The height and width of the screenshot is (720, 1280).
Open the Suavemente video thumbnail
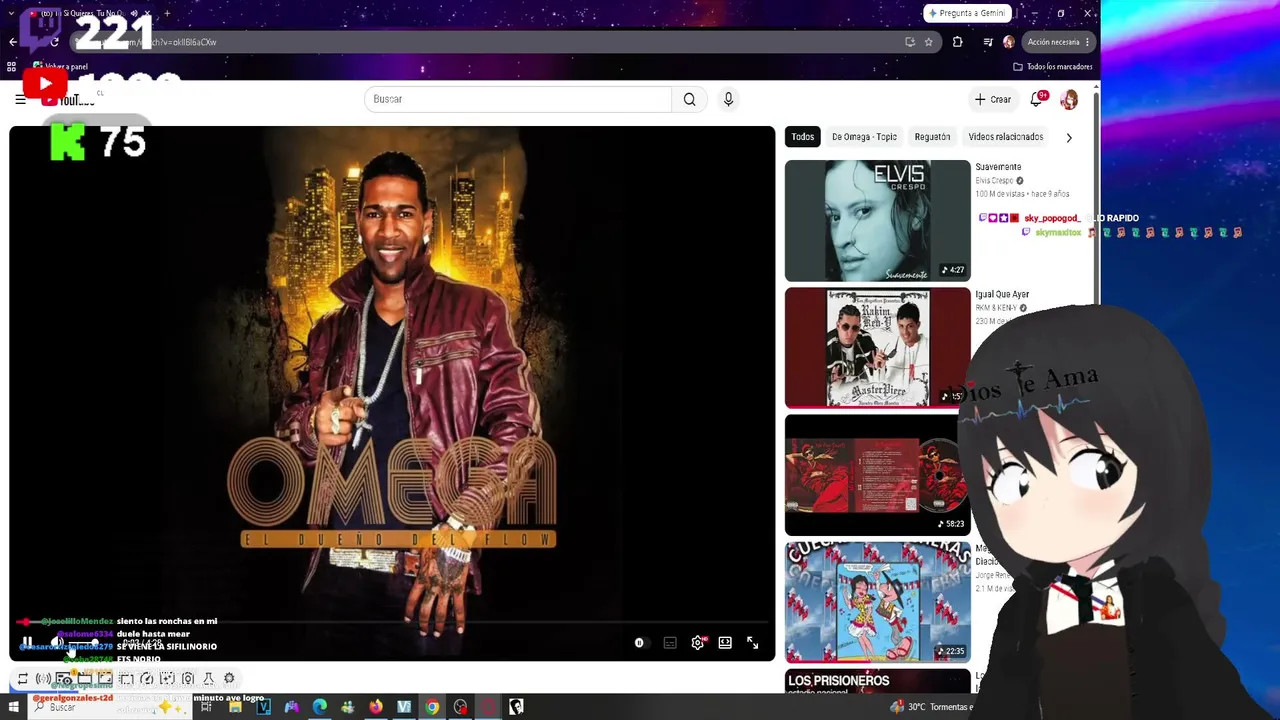click(x=877, y=220)
